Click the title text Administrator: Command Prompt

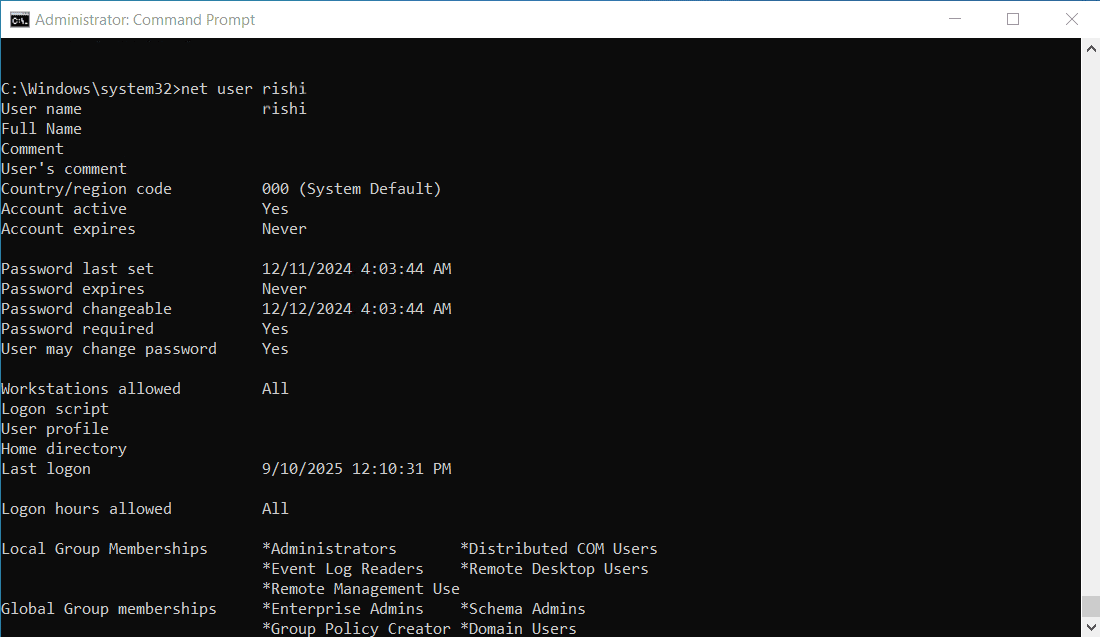click(143, 19)
